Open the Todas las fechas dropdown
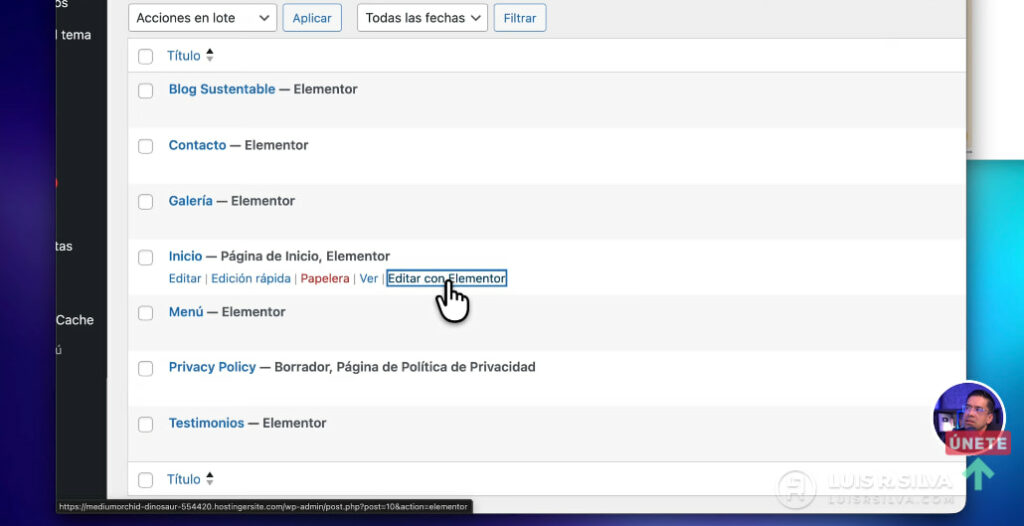The image size is (1024, 526). coord(423,18)
